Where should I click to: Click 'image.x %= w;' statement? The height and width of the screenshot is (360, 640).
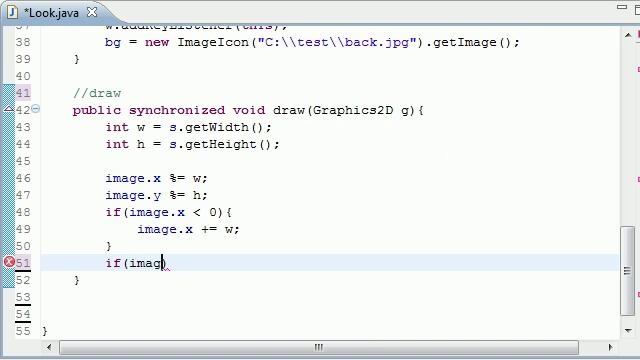(156, 178)
